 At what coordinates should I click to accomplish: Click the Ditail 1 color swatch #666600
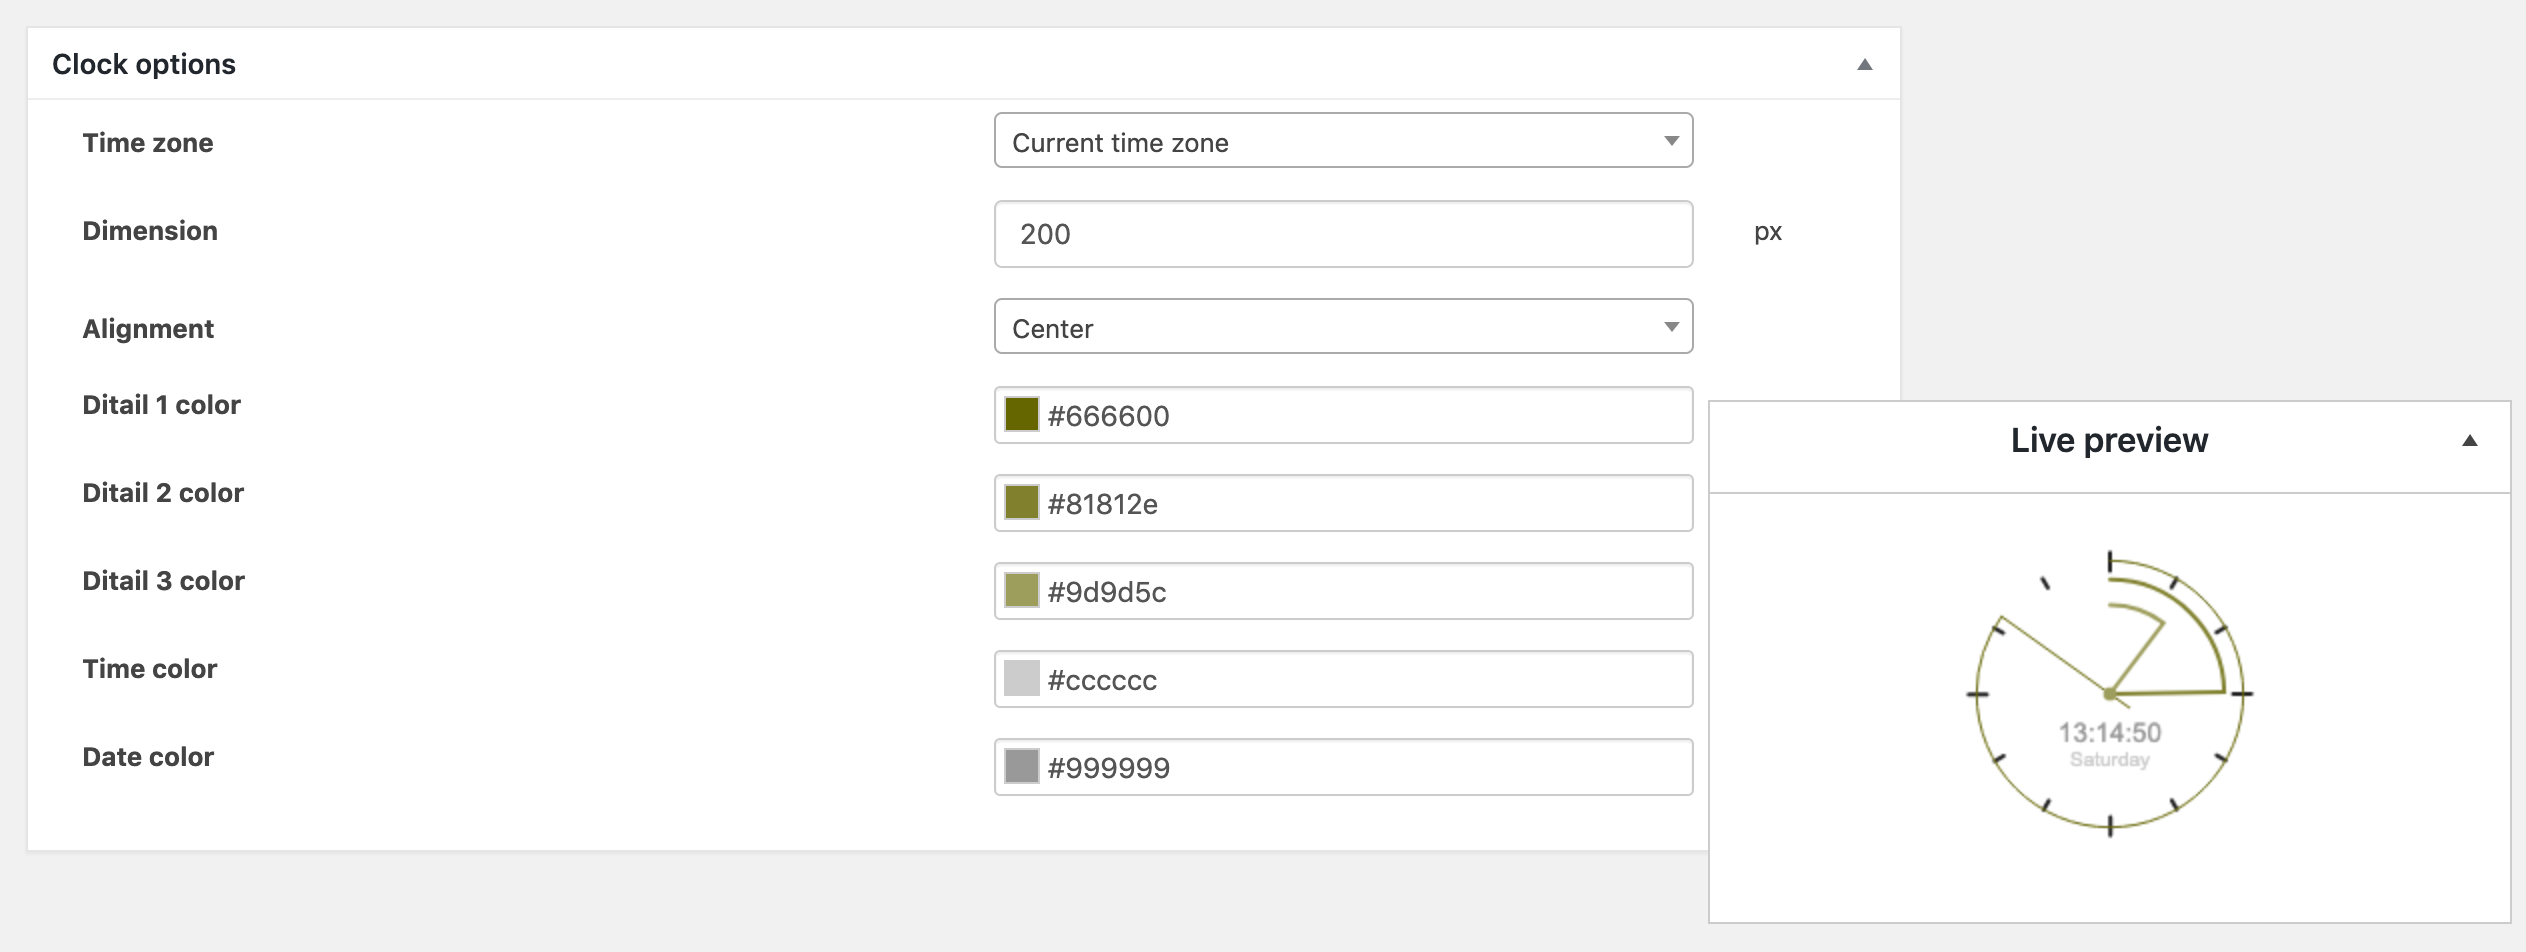(1021, 415)
